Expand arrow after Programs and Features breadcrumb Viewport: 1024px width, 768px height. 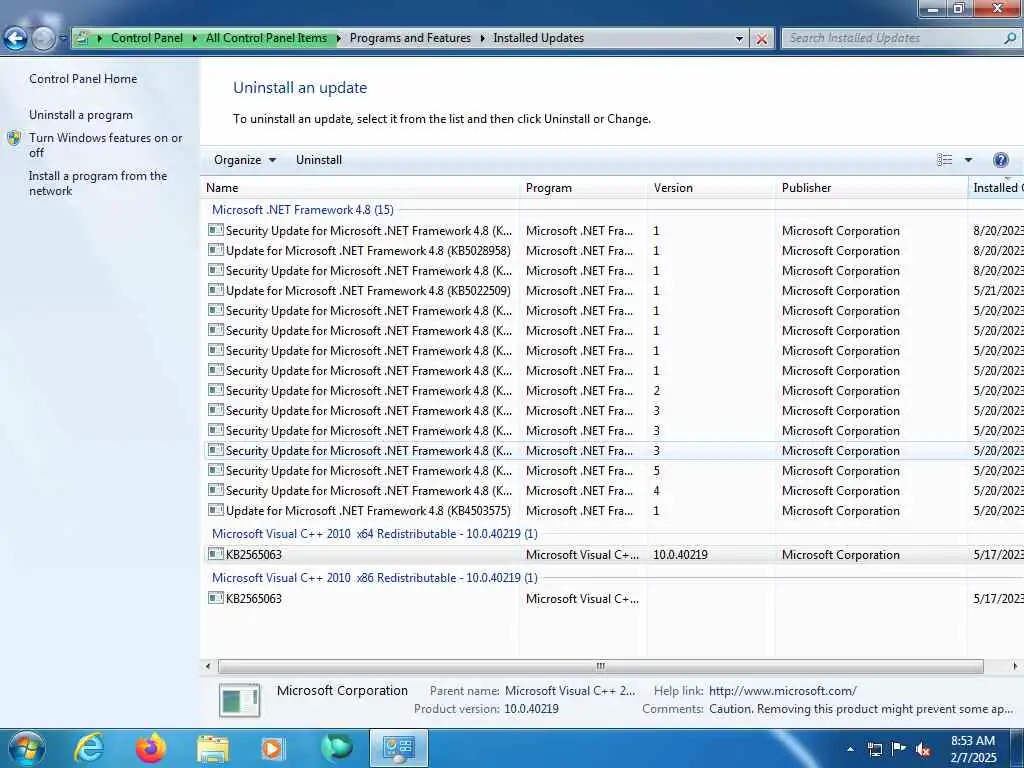click(482, 39)
